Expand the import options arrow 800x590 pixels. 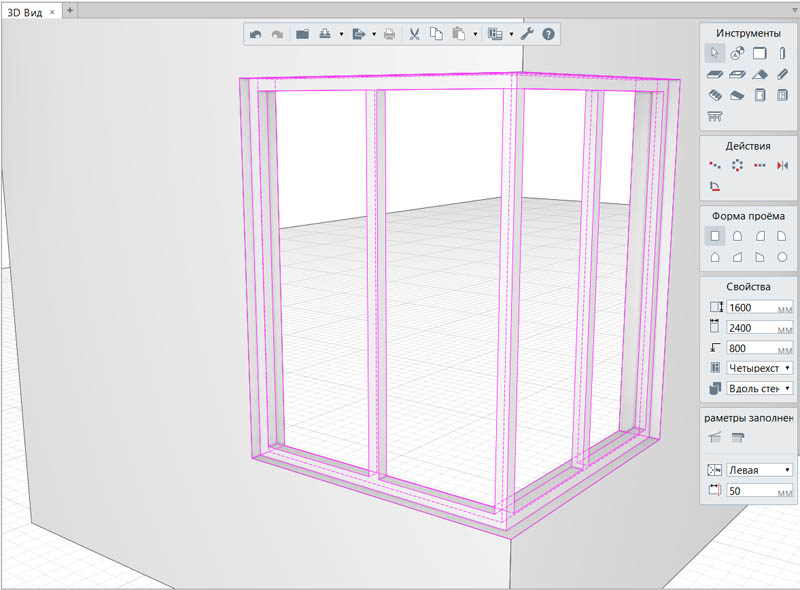(341, 35)
